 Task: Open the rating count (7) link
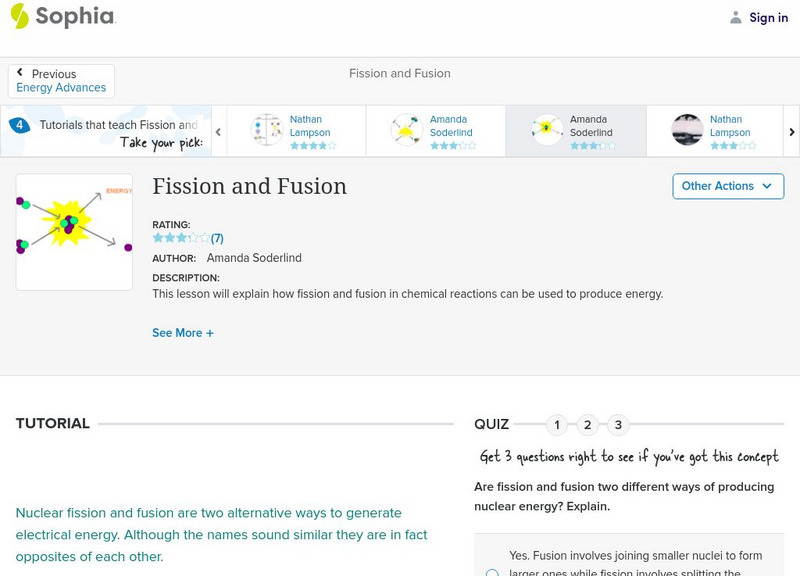pyautogui.click(x=217, y=238)
